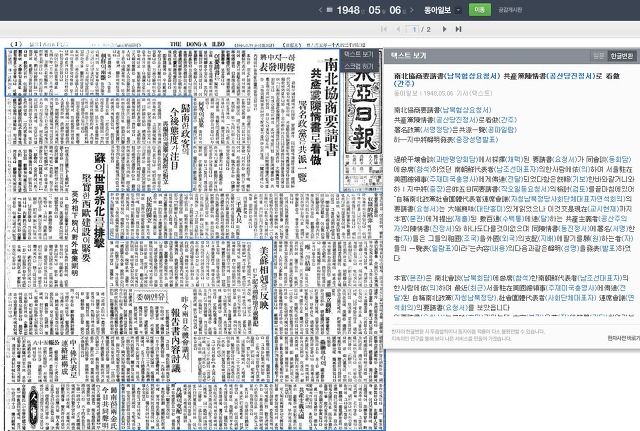Screen dimensions: 640x431
Task: Jump to the first page icon
Action: (x=384, y=29)
